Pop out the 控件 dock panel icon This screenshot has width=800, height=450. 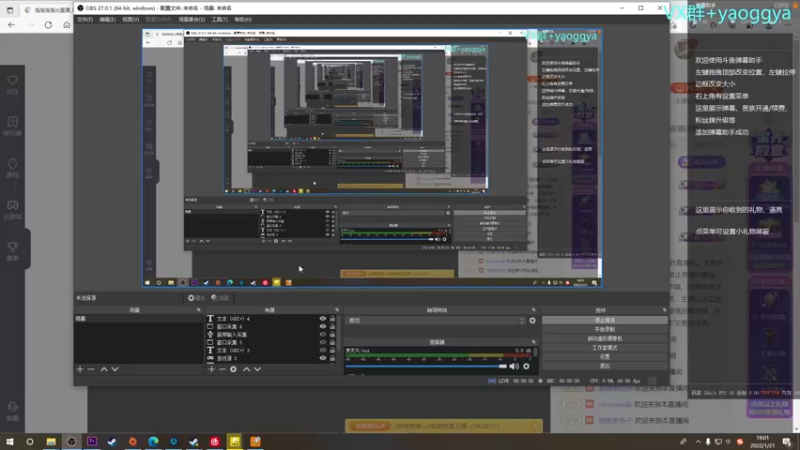pyautogui.click(x=664, y=310)
